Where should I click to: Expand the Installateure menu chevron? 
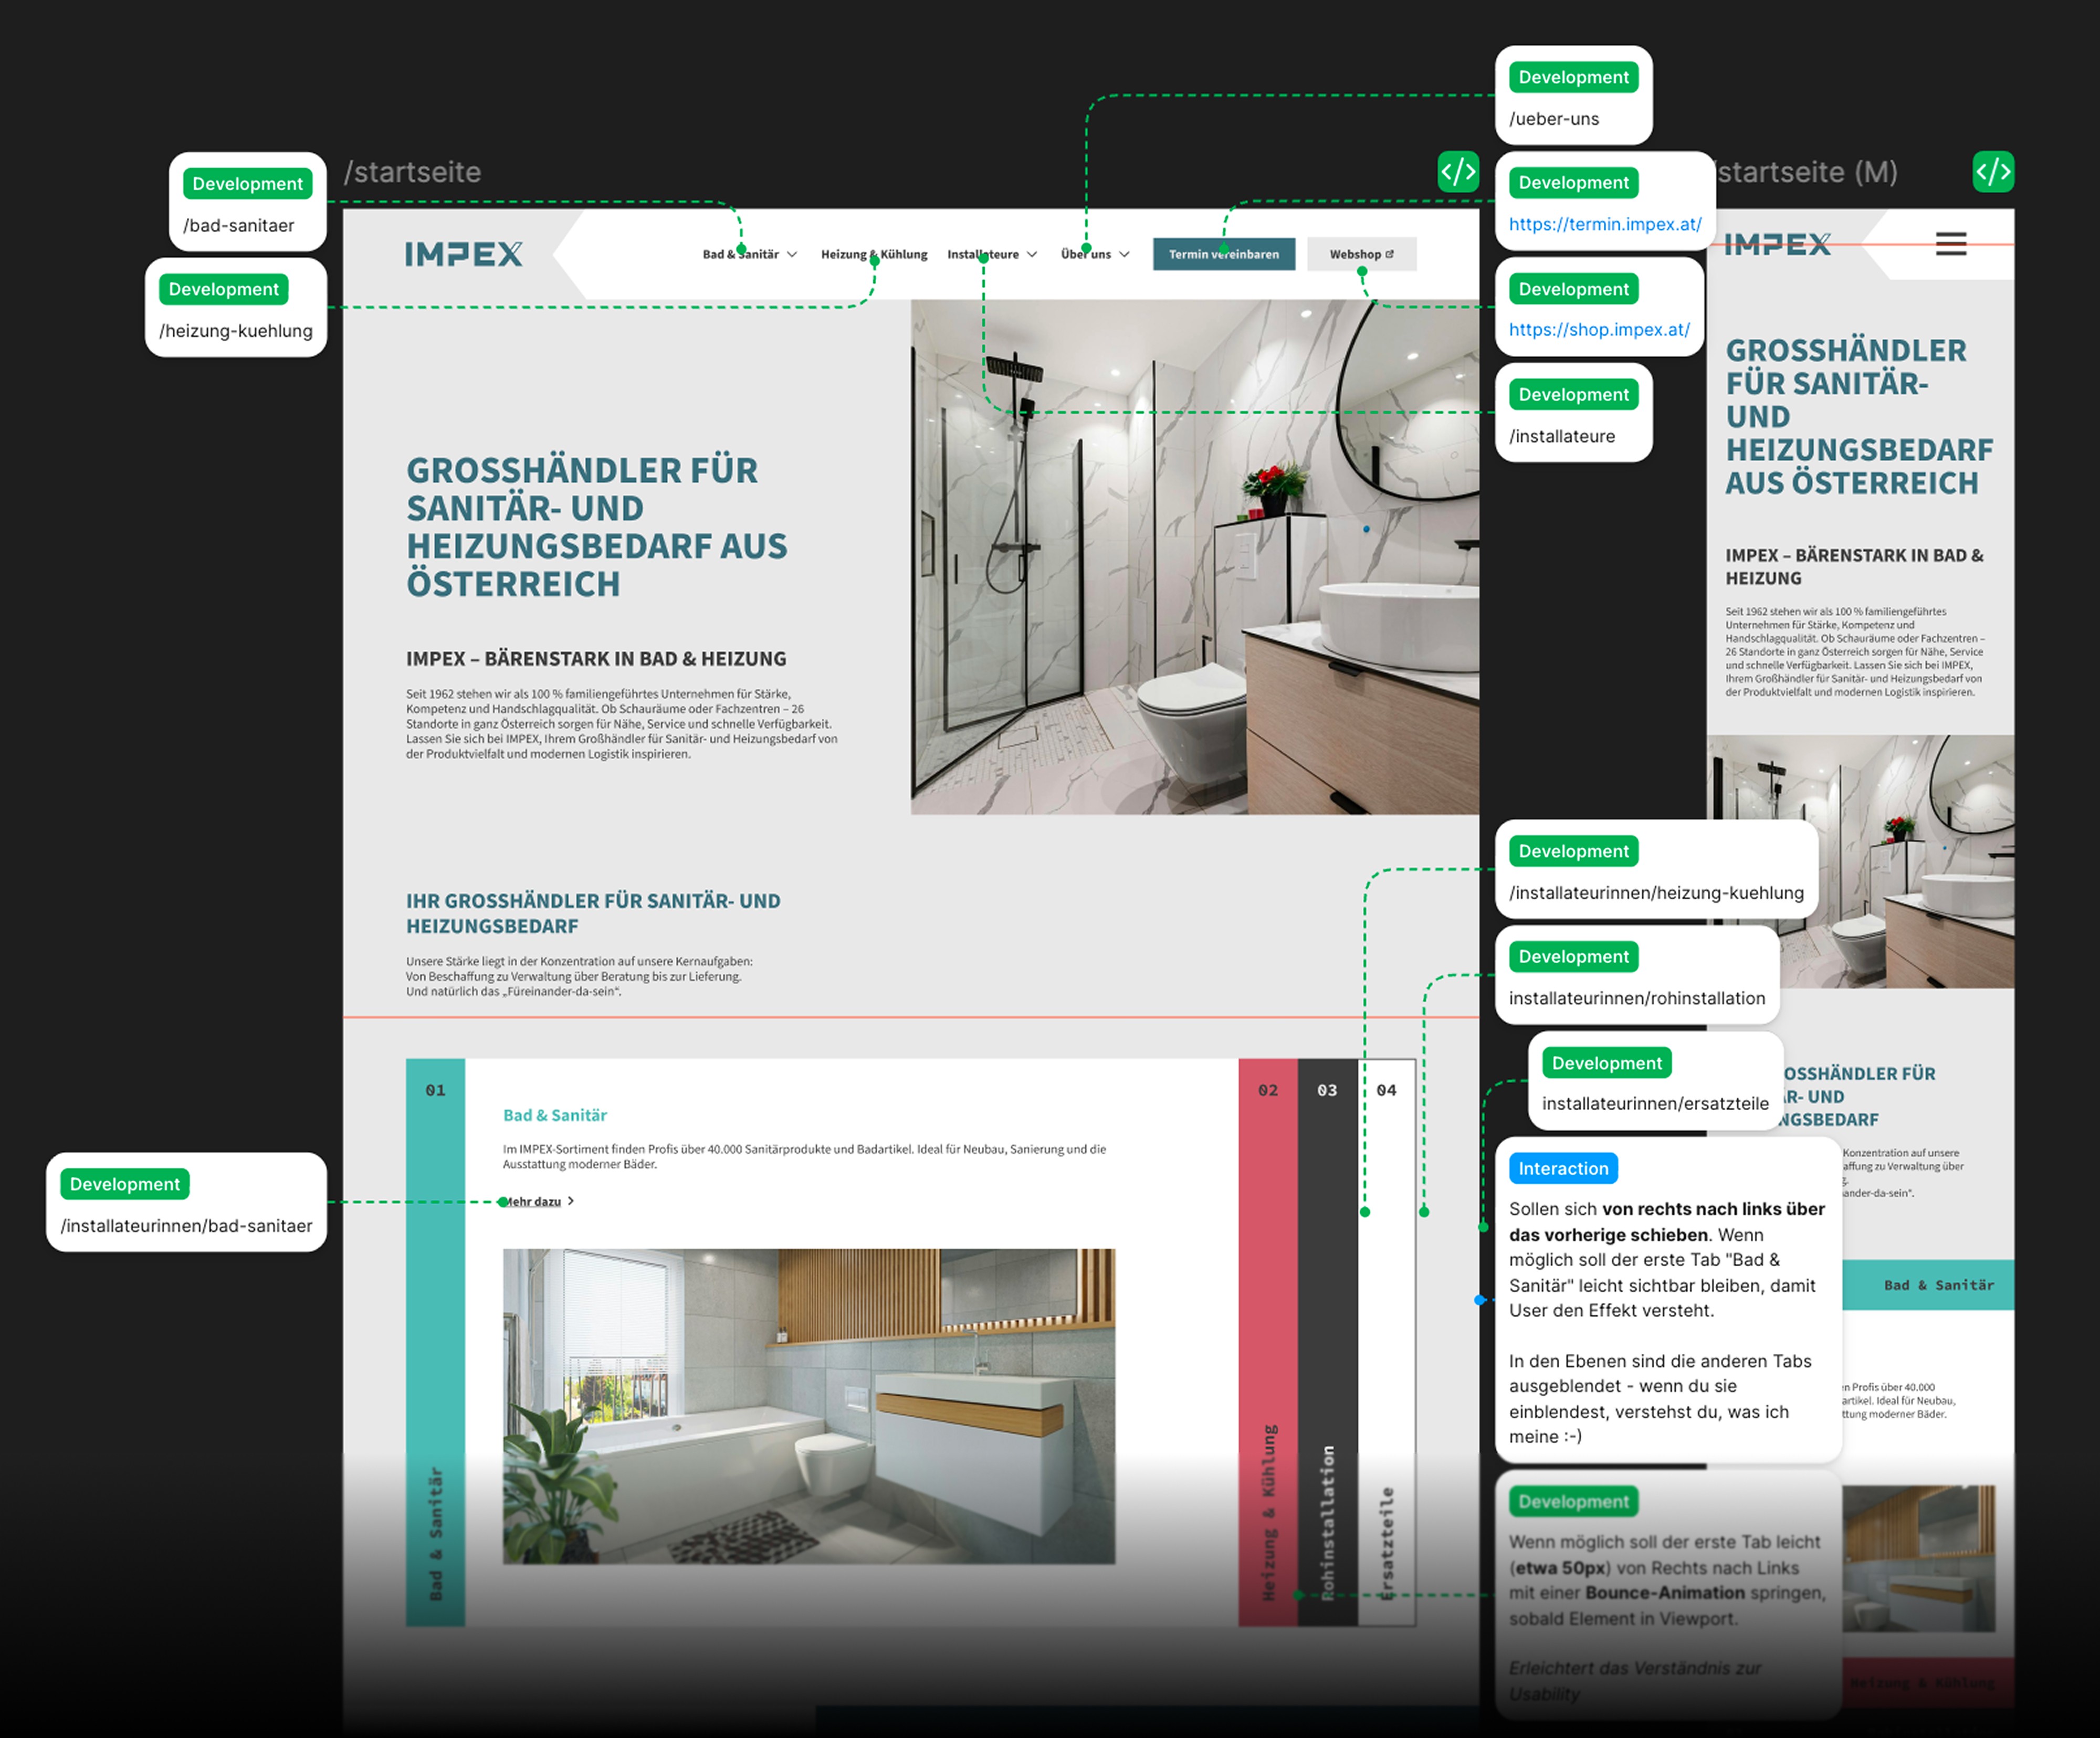pos(1032,255)
